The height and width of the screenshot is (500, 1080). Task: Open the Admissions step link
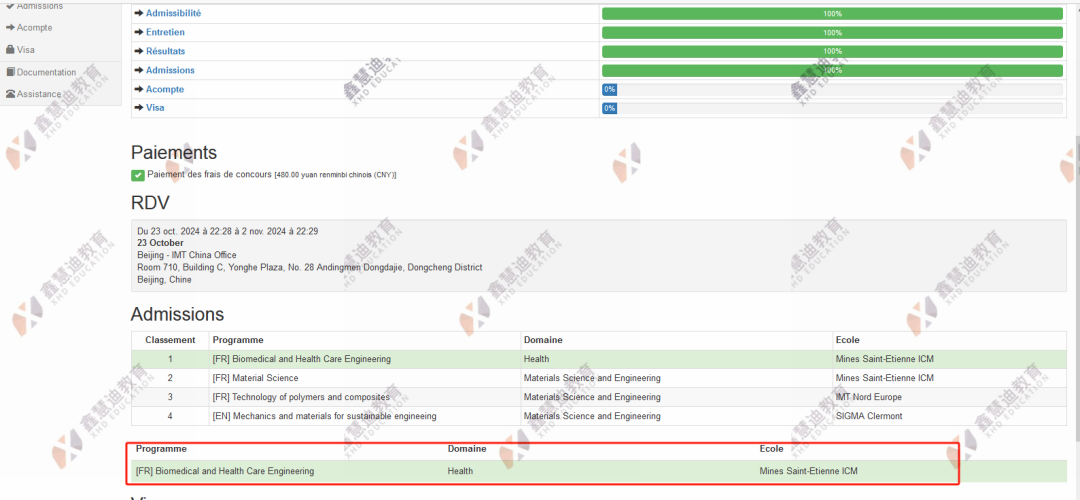(170, 70)
